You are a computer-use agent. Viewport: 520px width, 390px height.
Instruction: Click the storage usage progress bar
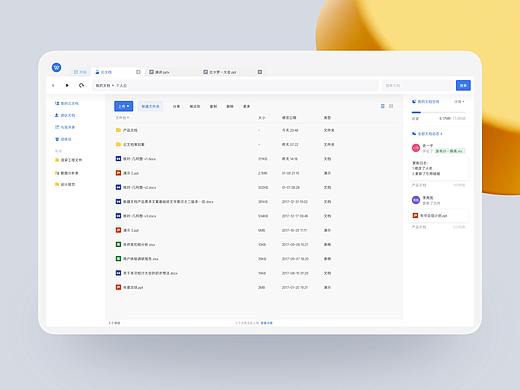[x=438, y=112]
